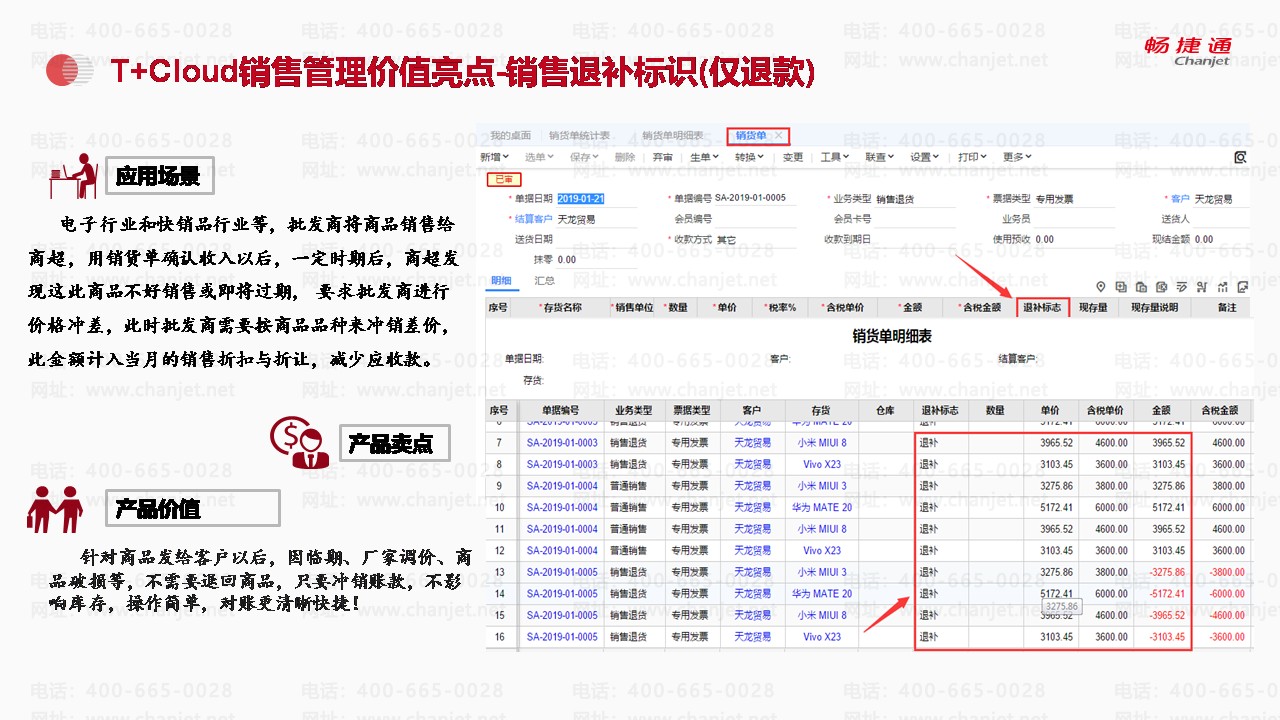Select the 退补 cell in row 13
The image size is (1280, 720).
[x=941, y=573]
